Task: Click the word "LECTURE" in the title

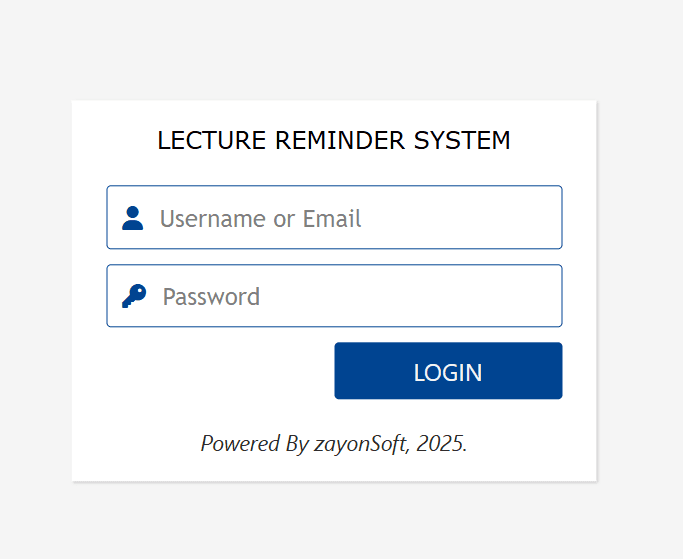Action: point(212,141)
